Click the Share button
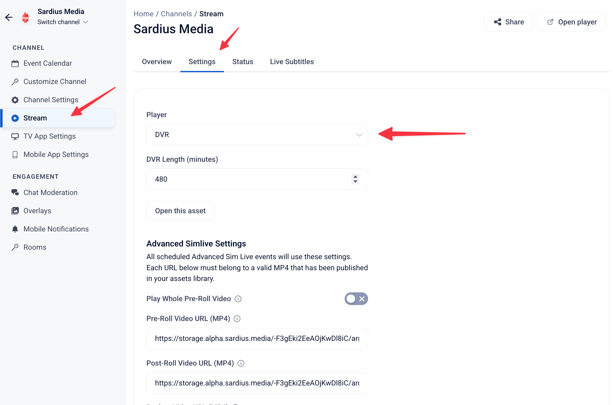This screenshot has width=613, height=405. 508,22
